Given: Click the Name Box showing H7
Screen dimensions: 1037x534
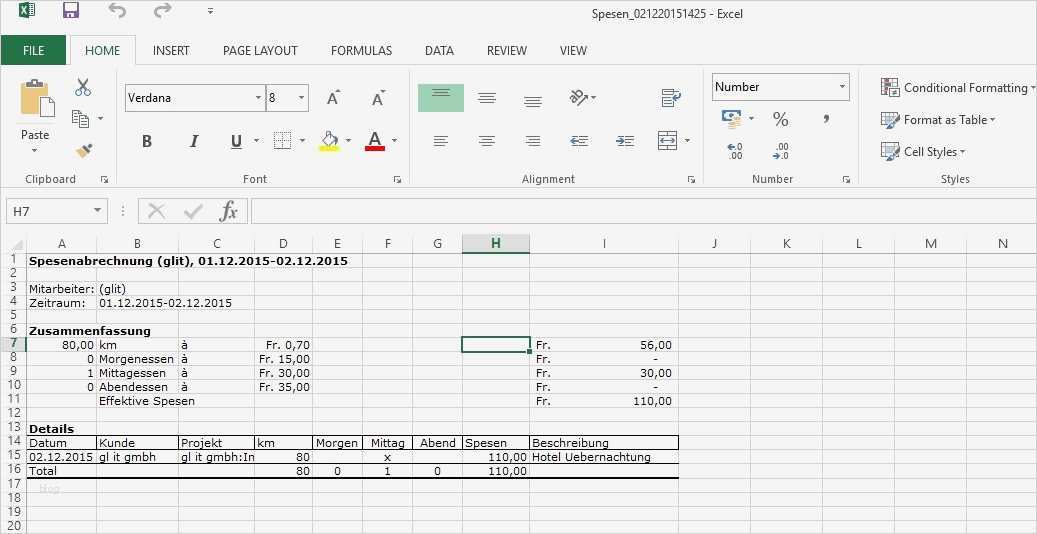Looking at the screenshot, I should tap(56, 211).
